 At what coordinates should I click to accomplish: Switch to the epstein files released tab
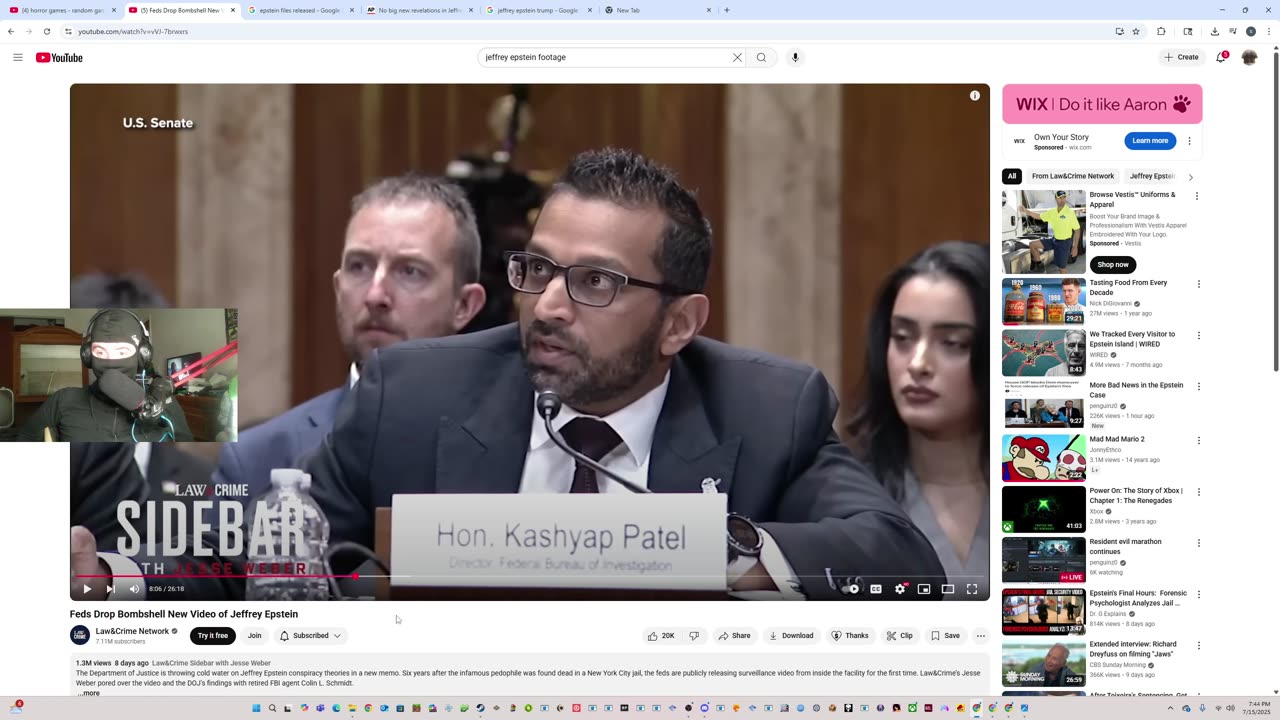(300, 10)
